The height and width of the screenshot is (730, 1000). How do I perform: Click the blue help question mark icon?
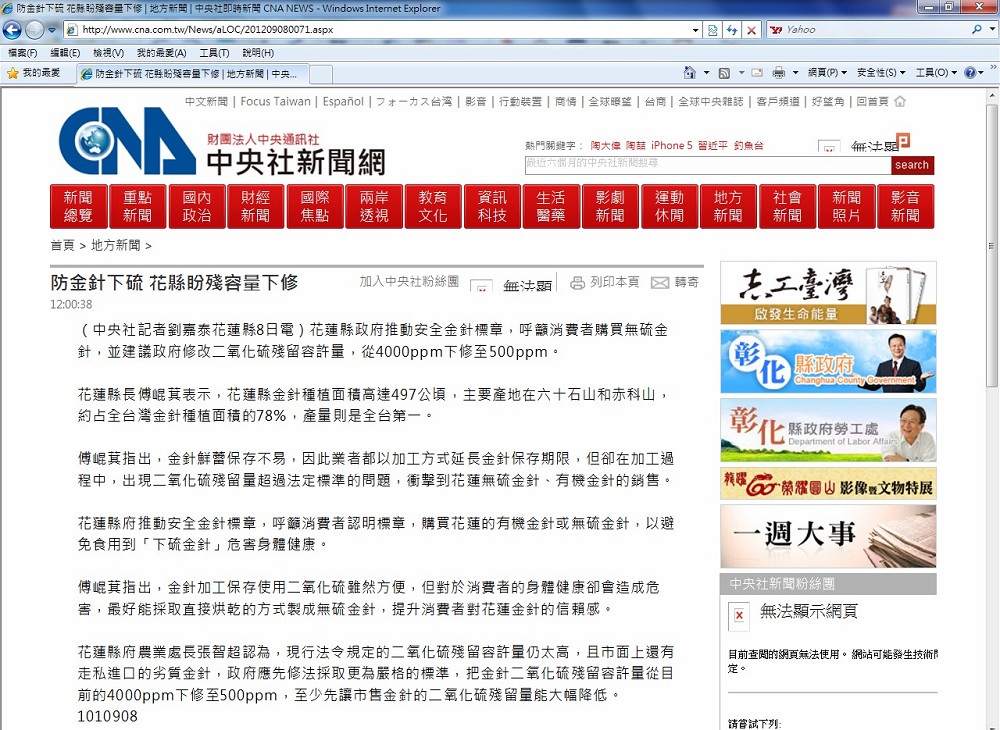tap(968, 73)
